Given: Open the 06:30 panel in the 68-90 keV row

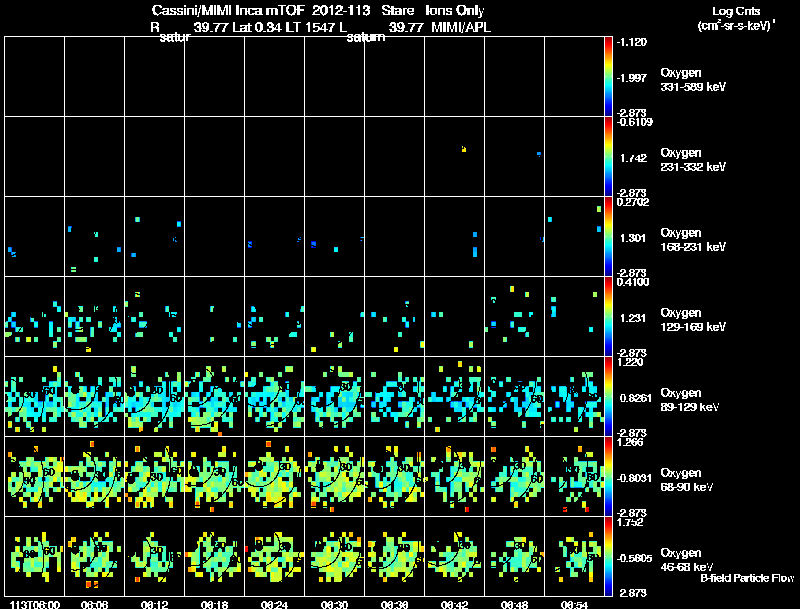Looking at the screenshot, I should pos(335,476).
